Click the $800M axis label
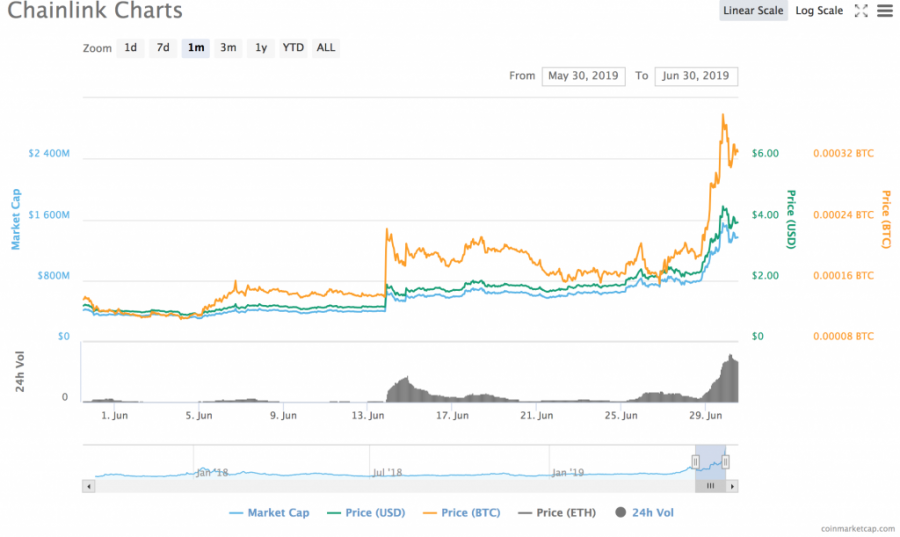Screen dimensions: 900x537 tap(53, 275)
